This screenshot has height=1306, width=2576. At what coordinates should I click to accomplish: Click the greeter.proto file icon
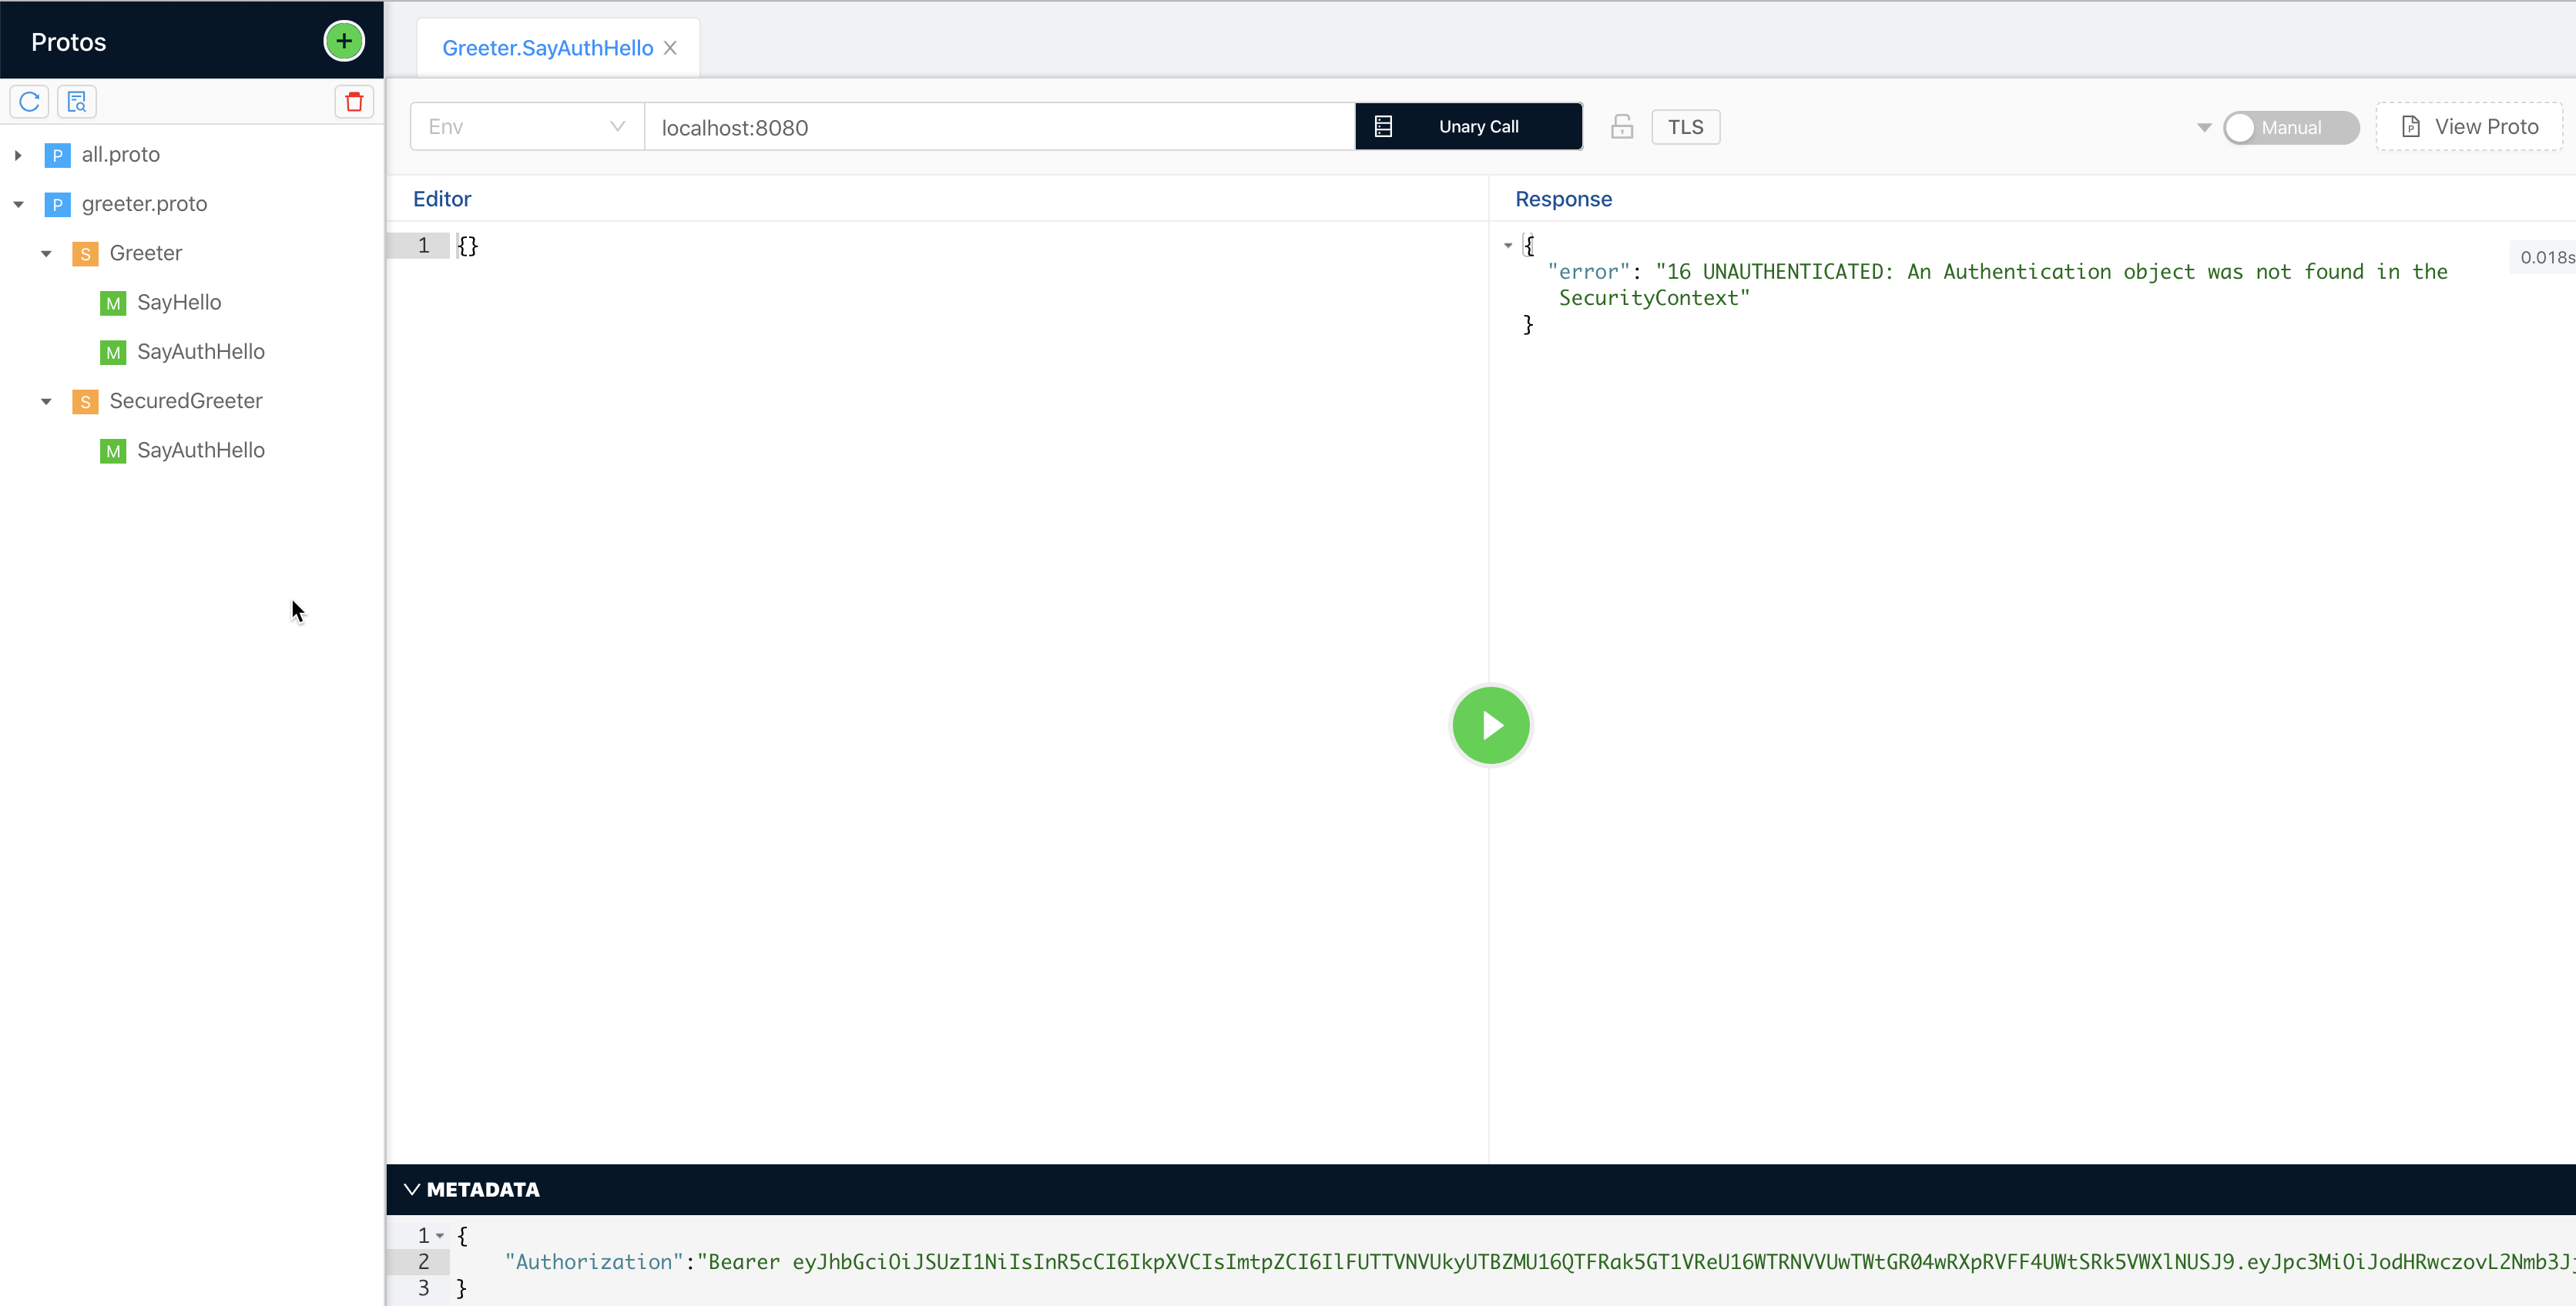tap(58, 204)
